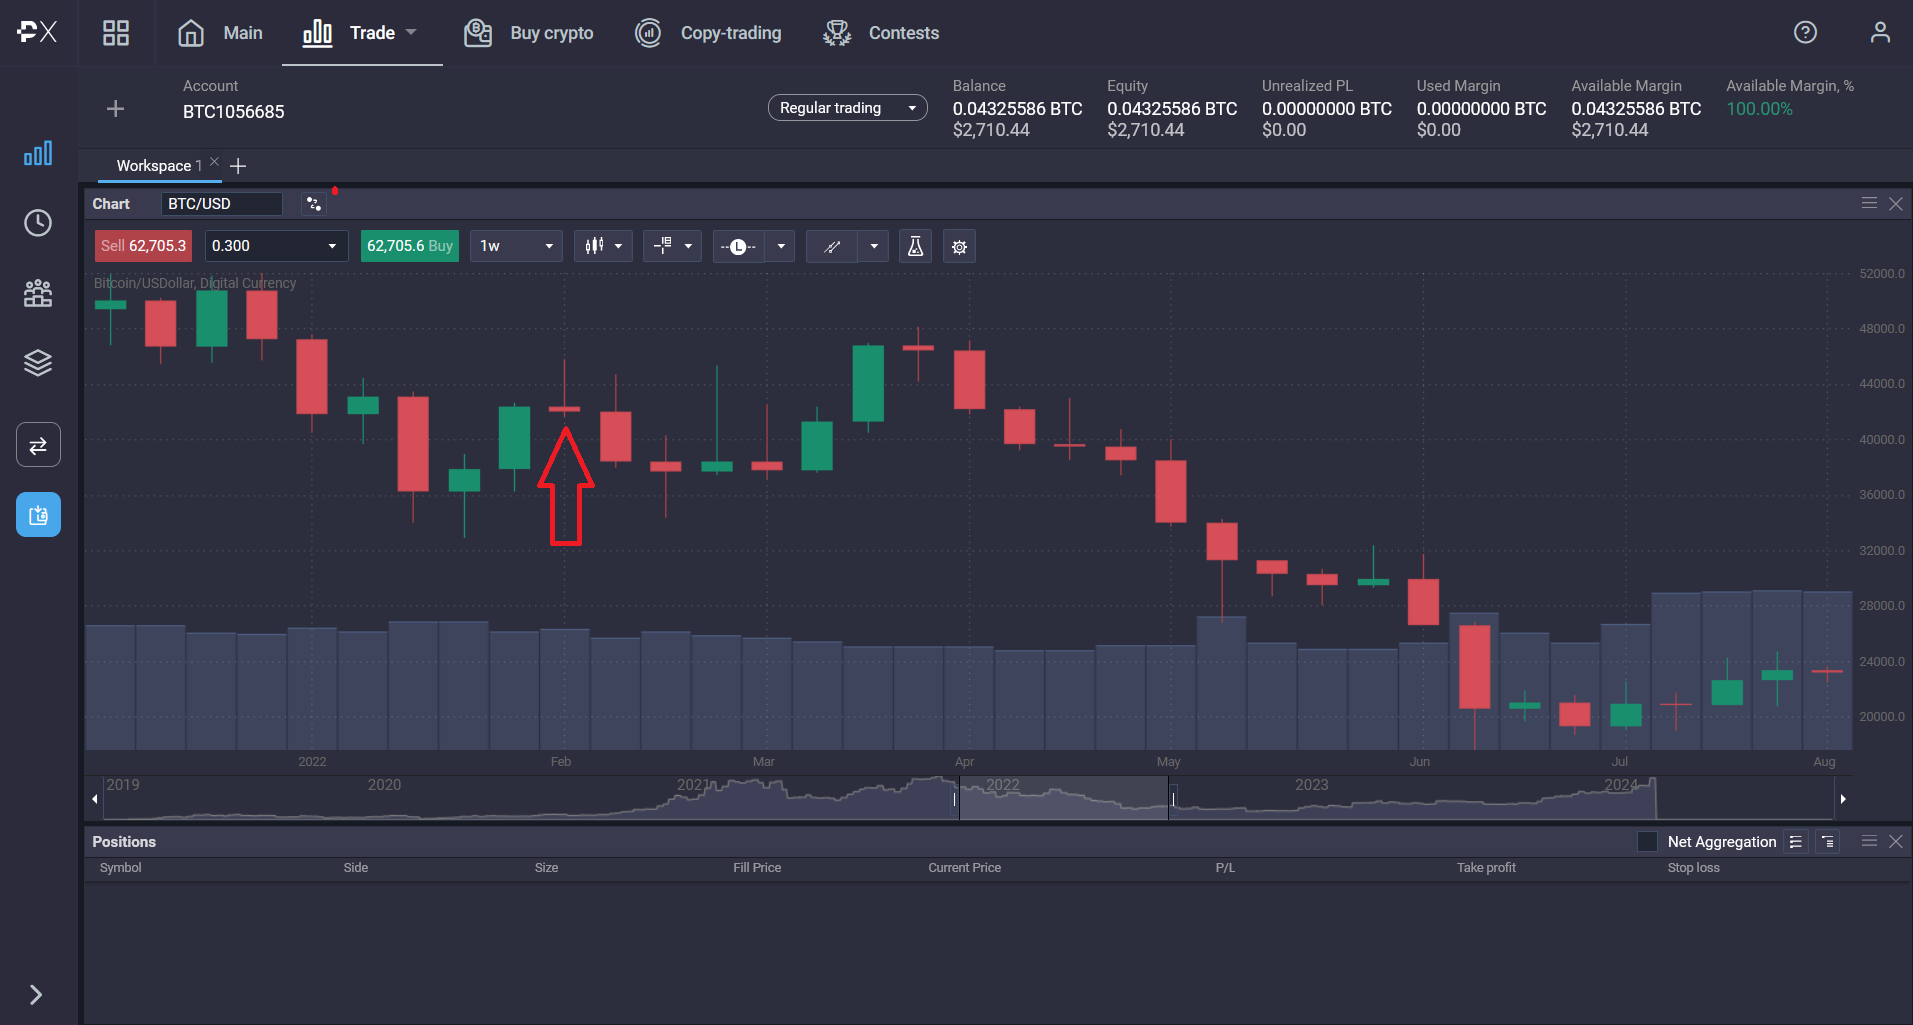Select the chart bars sidebar icon
Viewport: 1913px width, 1025px height.
(38, 153)
